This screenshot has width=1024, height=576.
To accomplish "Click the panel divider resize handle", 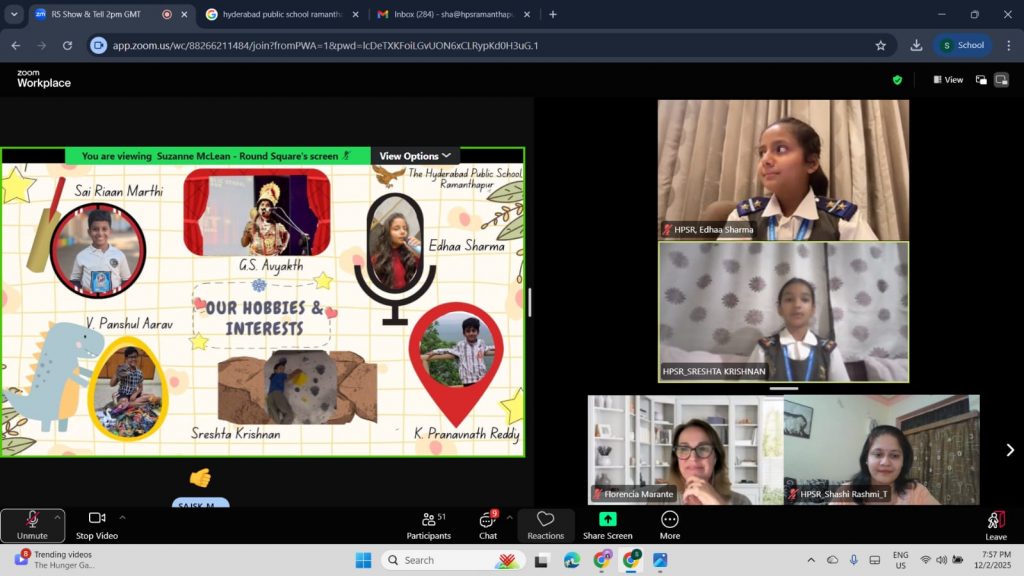I will pos(529,302).
